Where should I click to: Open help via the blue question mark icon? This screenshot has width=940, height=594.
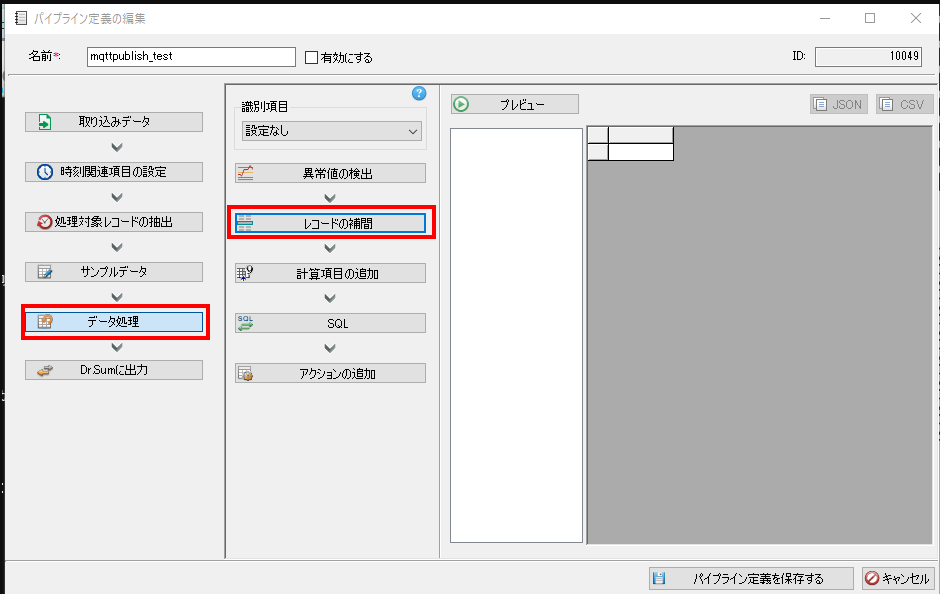pos(419,93)
